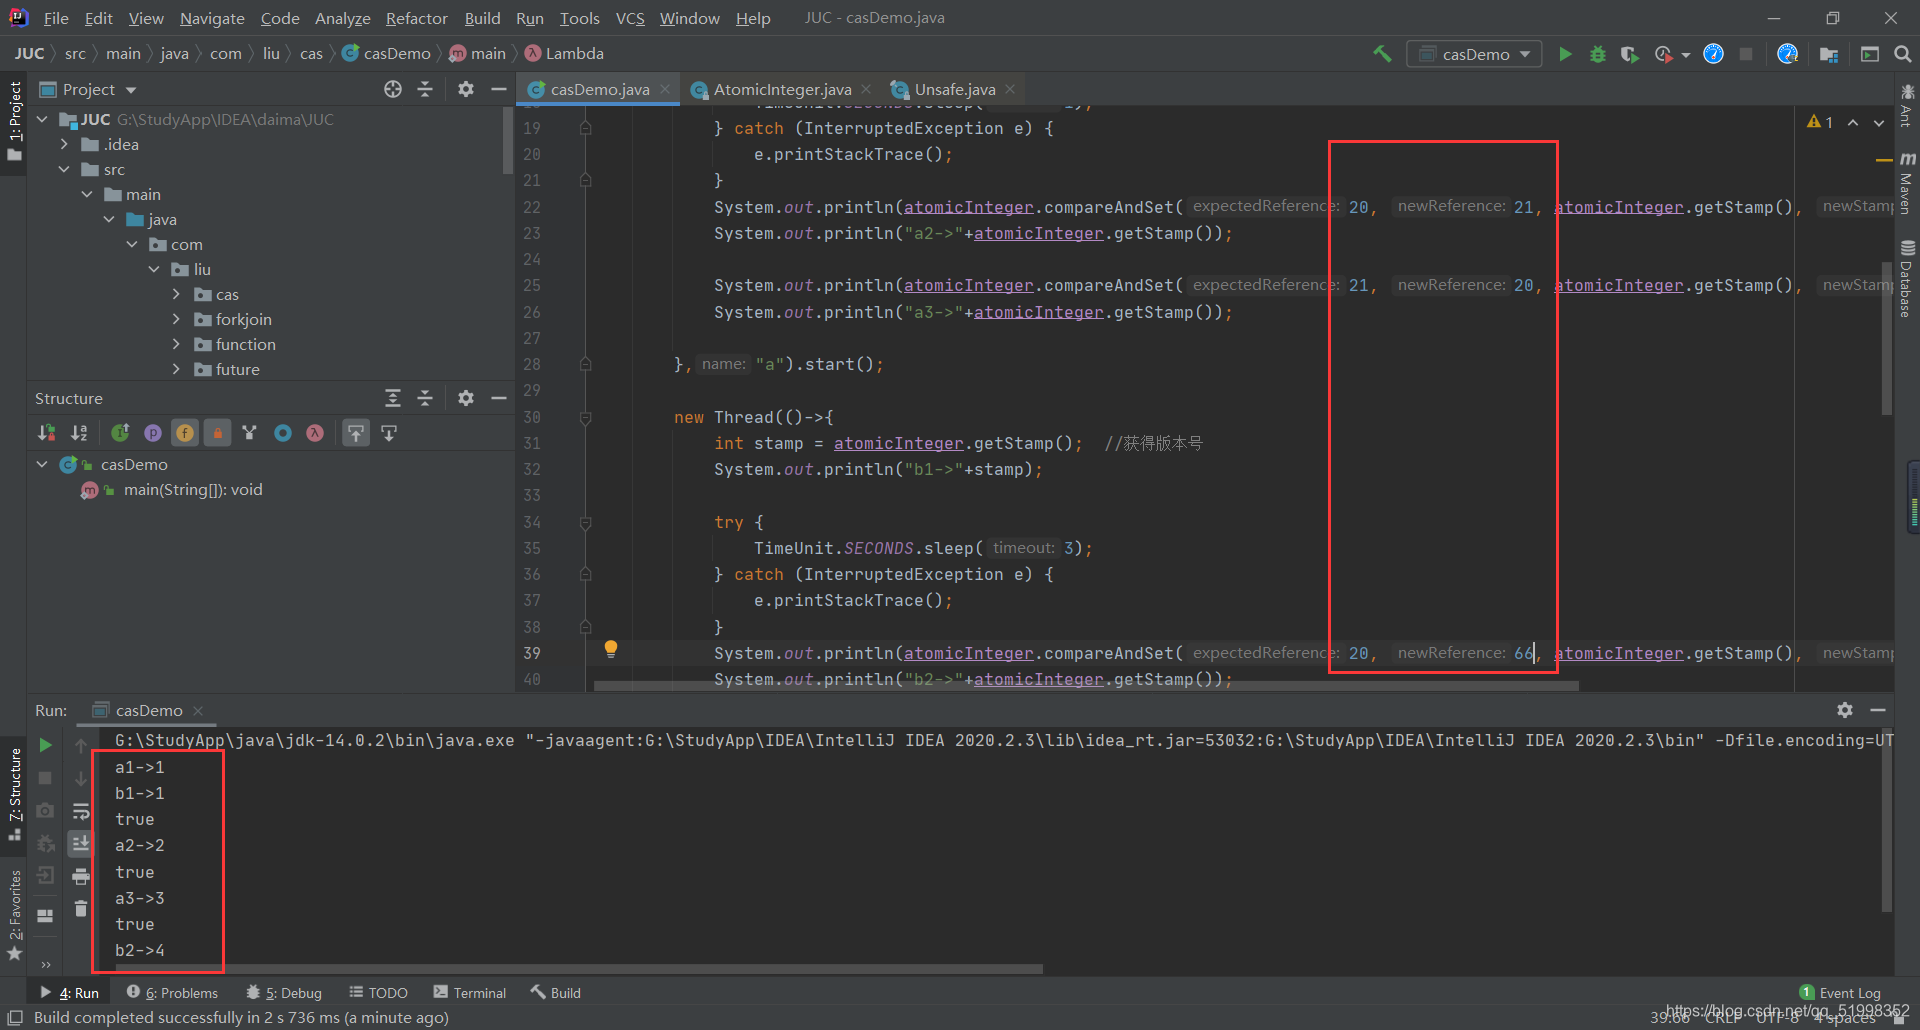The height and width of the screenshot is (1030, 1920).
Task: Open the Database side panel
Action: click(1907, 280)
